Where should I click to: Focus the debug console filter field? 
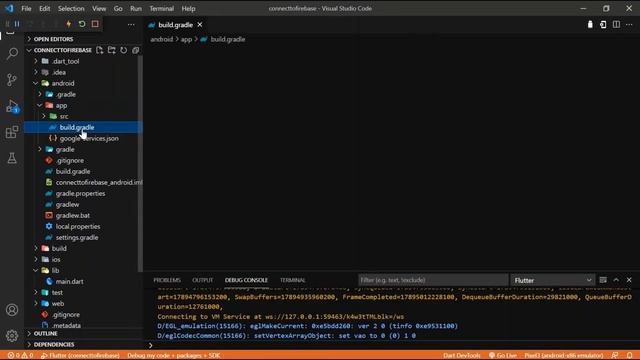coord(433,280)
